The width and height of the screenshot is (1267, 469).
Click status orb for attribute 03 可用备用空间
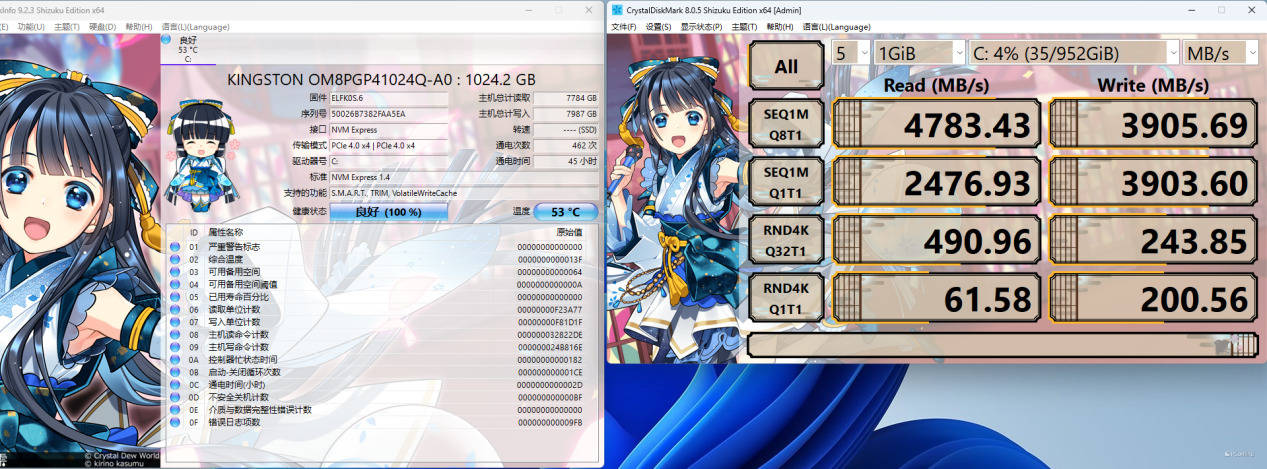click(x=174, y=272)
